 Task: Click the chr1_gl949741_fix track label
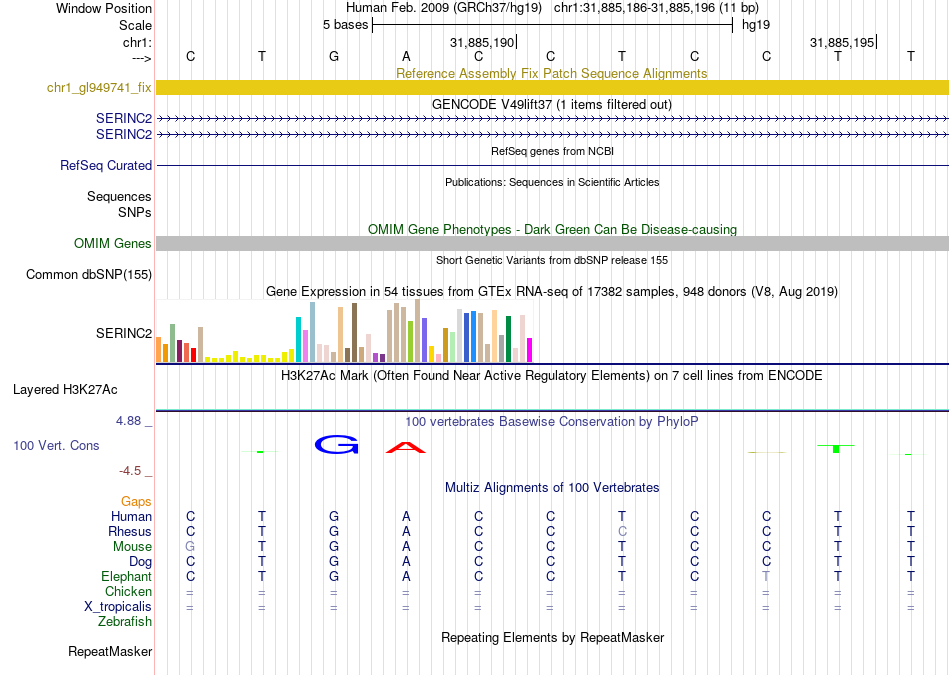(x=99, y=87)
